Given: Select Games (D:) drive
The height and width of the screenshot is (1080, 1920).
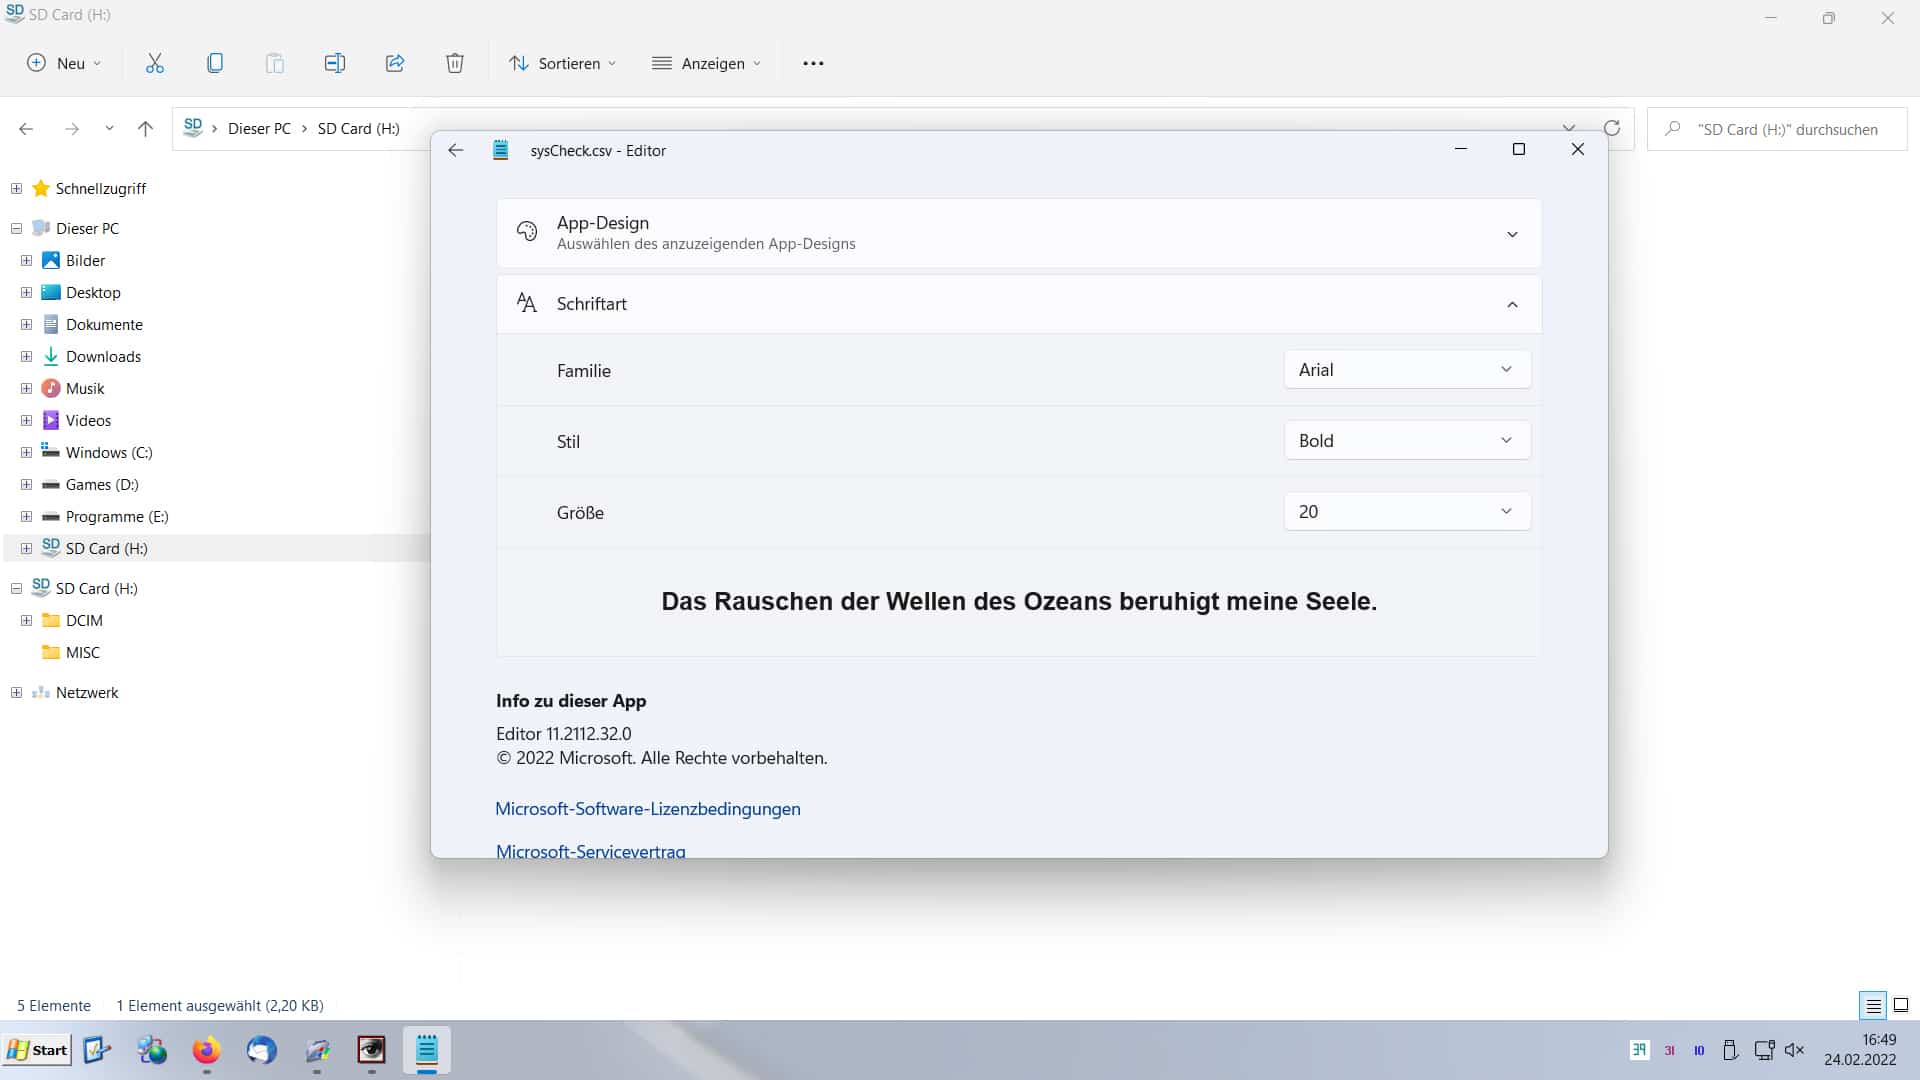Looking at the screenshot, I should 102,484.
